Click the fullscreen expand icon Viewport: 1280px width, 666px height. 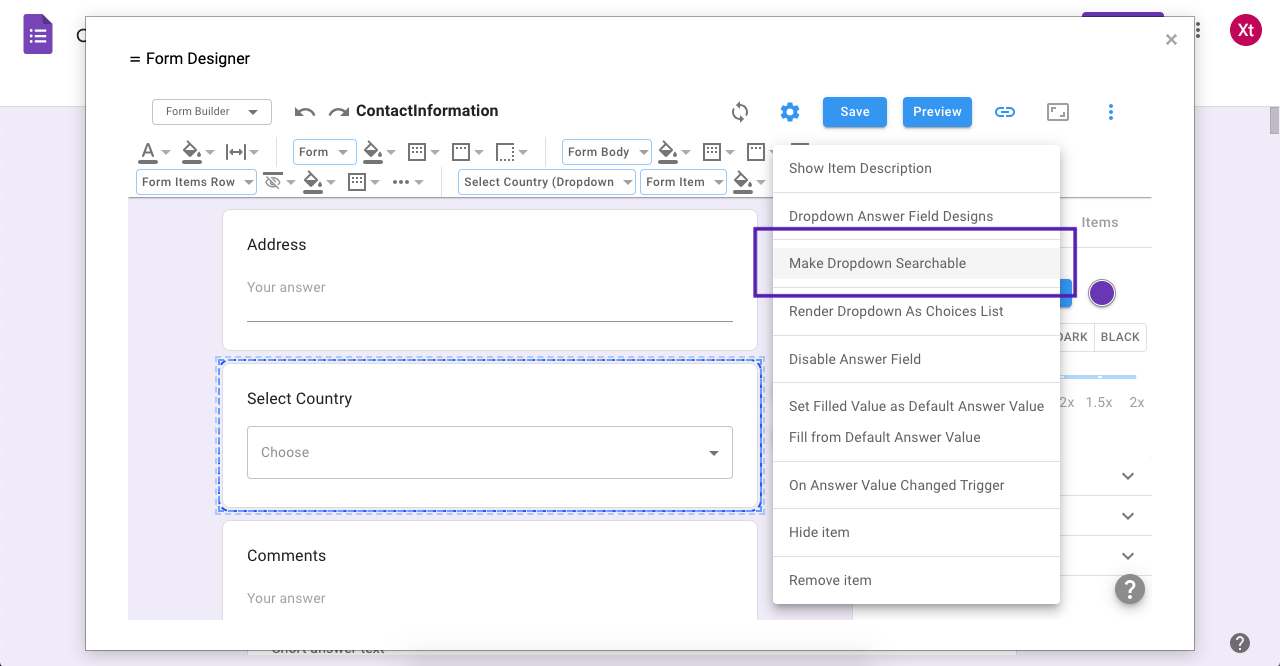click(1058, 112)
